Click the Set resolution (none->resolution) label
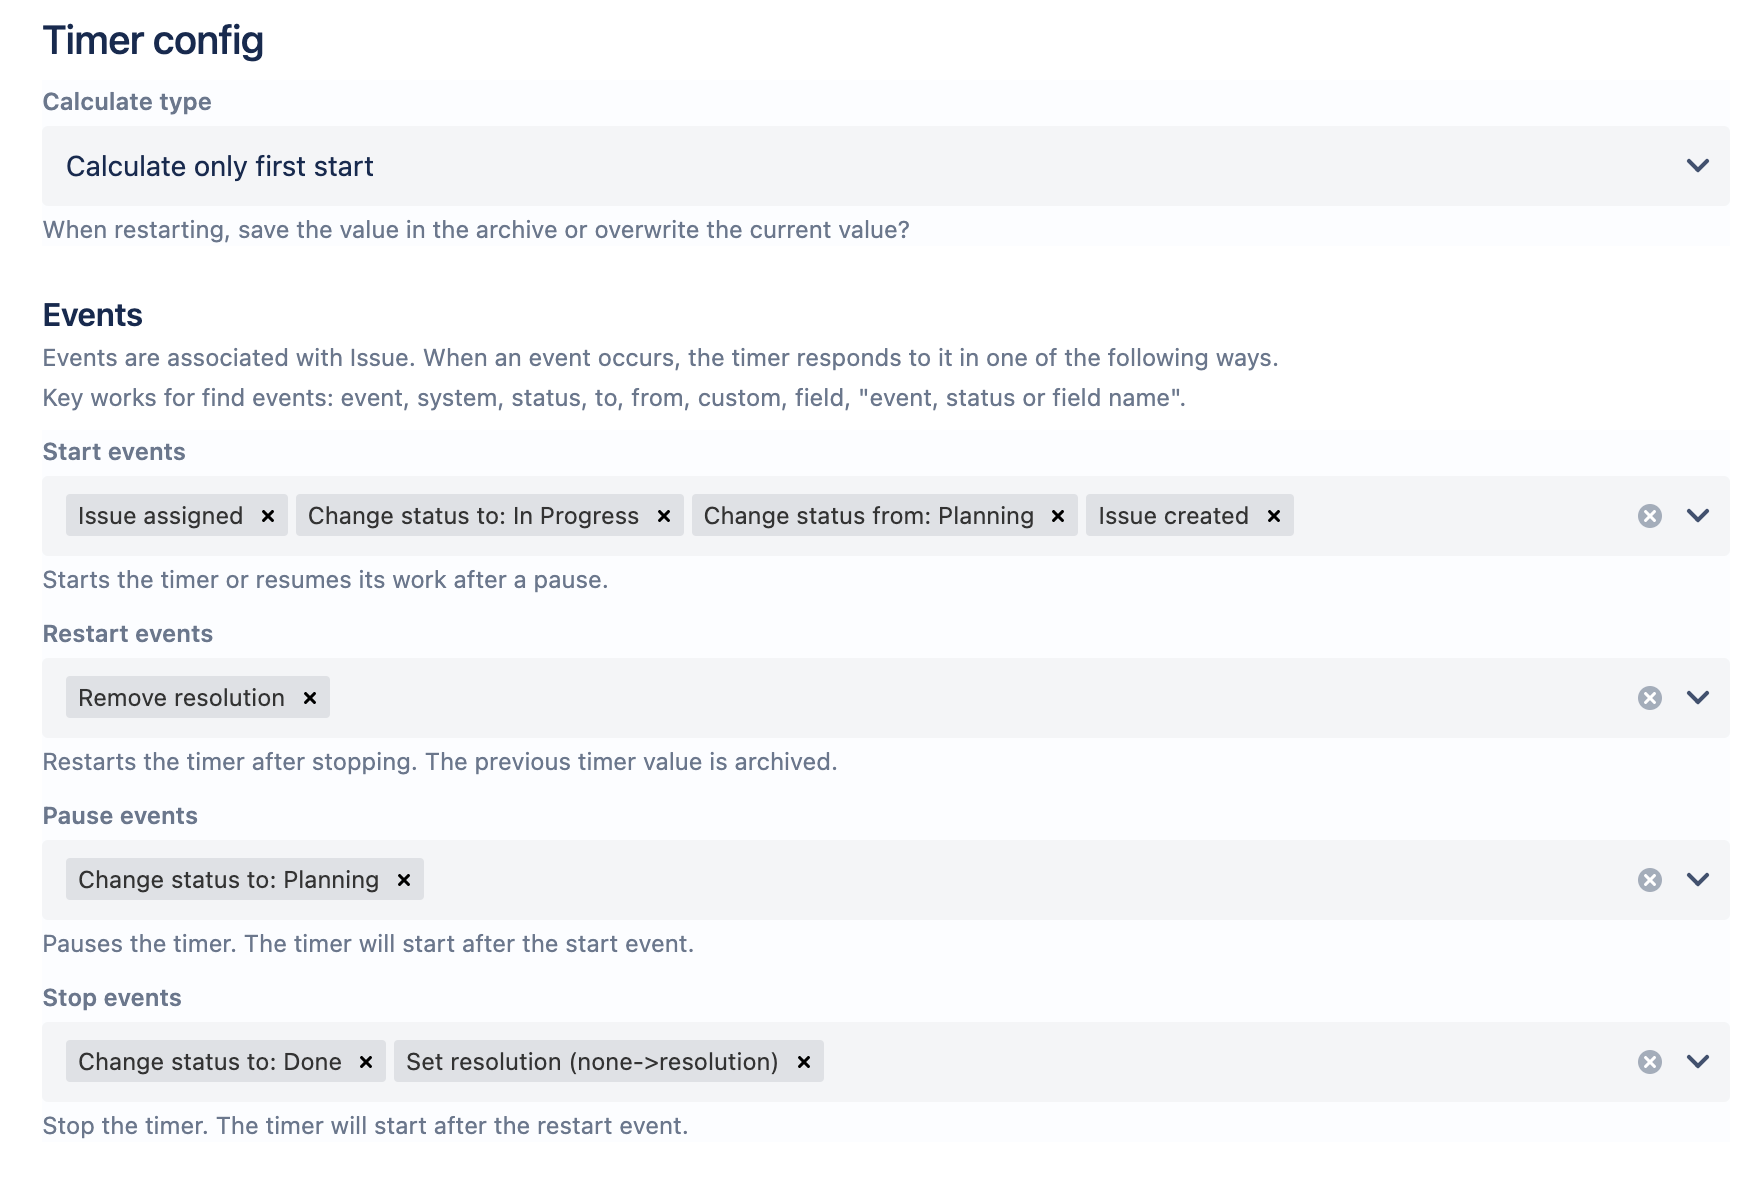 592,1062
